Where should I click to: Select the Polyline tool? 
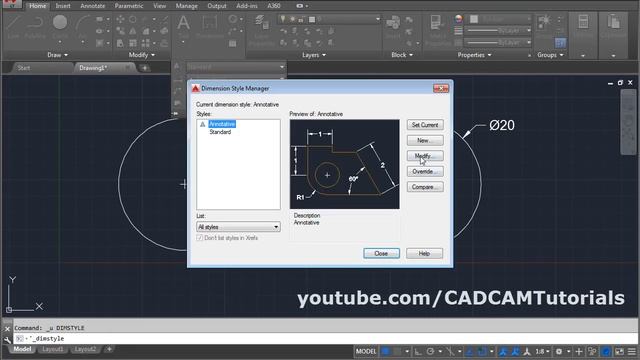click(x=35, y=27)
